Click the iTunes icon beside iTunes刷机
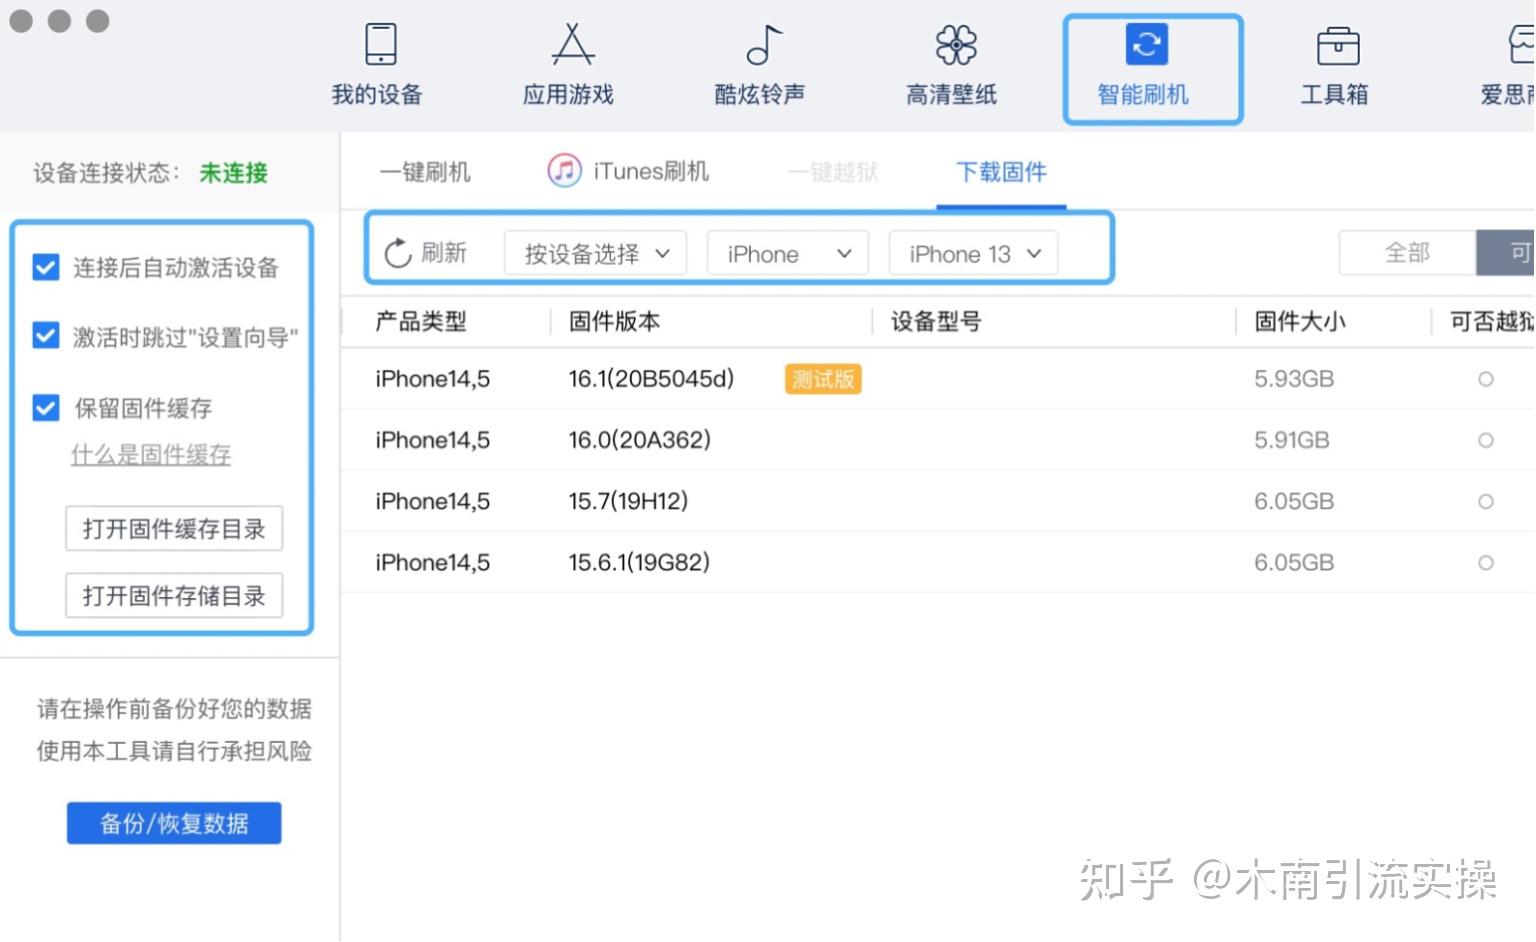This screenshot has height=942, width=1536. coord(564,170)
